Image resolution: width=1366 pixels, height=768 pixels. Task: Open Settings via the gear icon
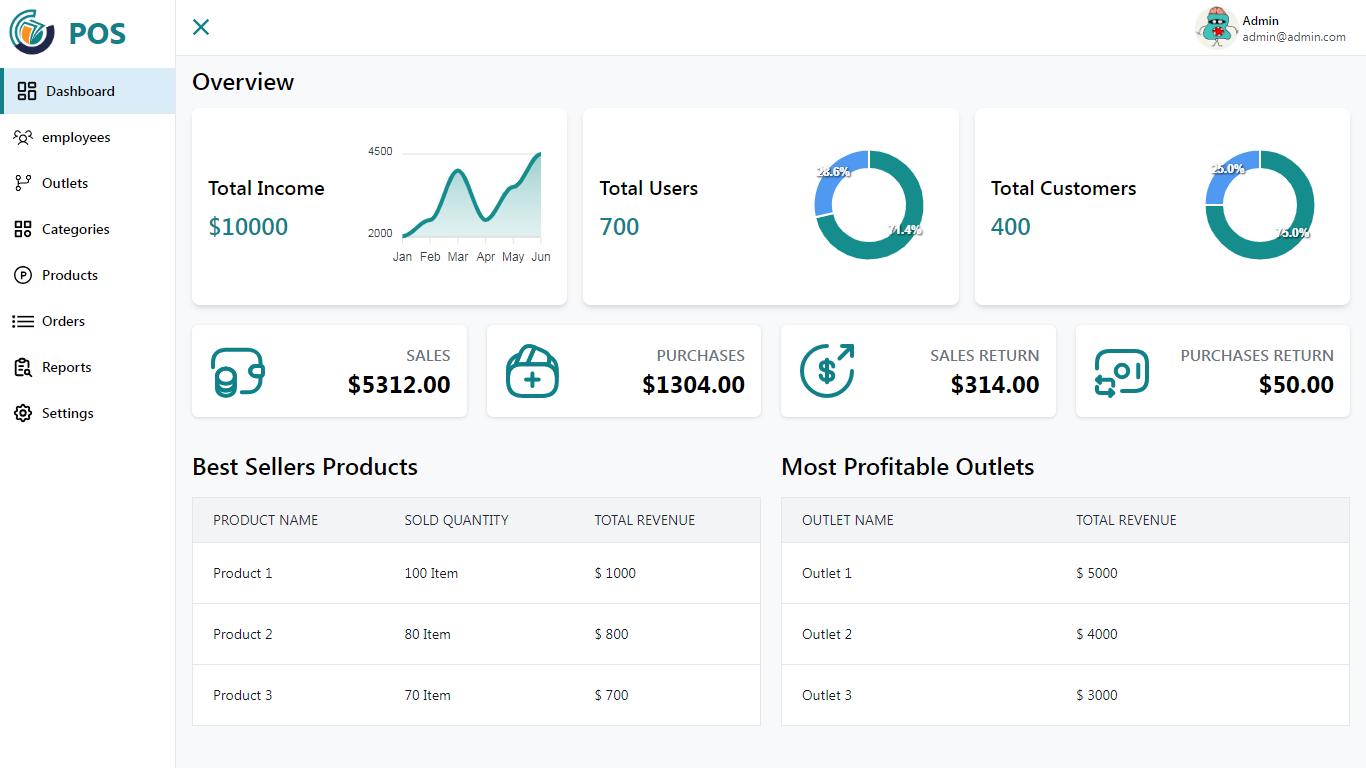tap(24, 413)
